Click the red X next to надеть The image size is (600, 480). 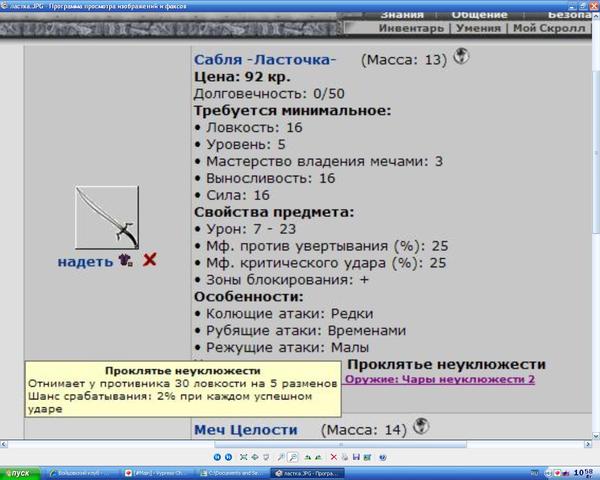coord(150,260)
